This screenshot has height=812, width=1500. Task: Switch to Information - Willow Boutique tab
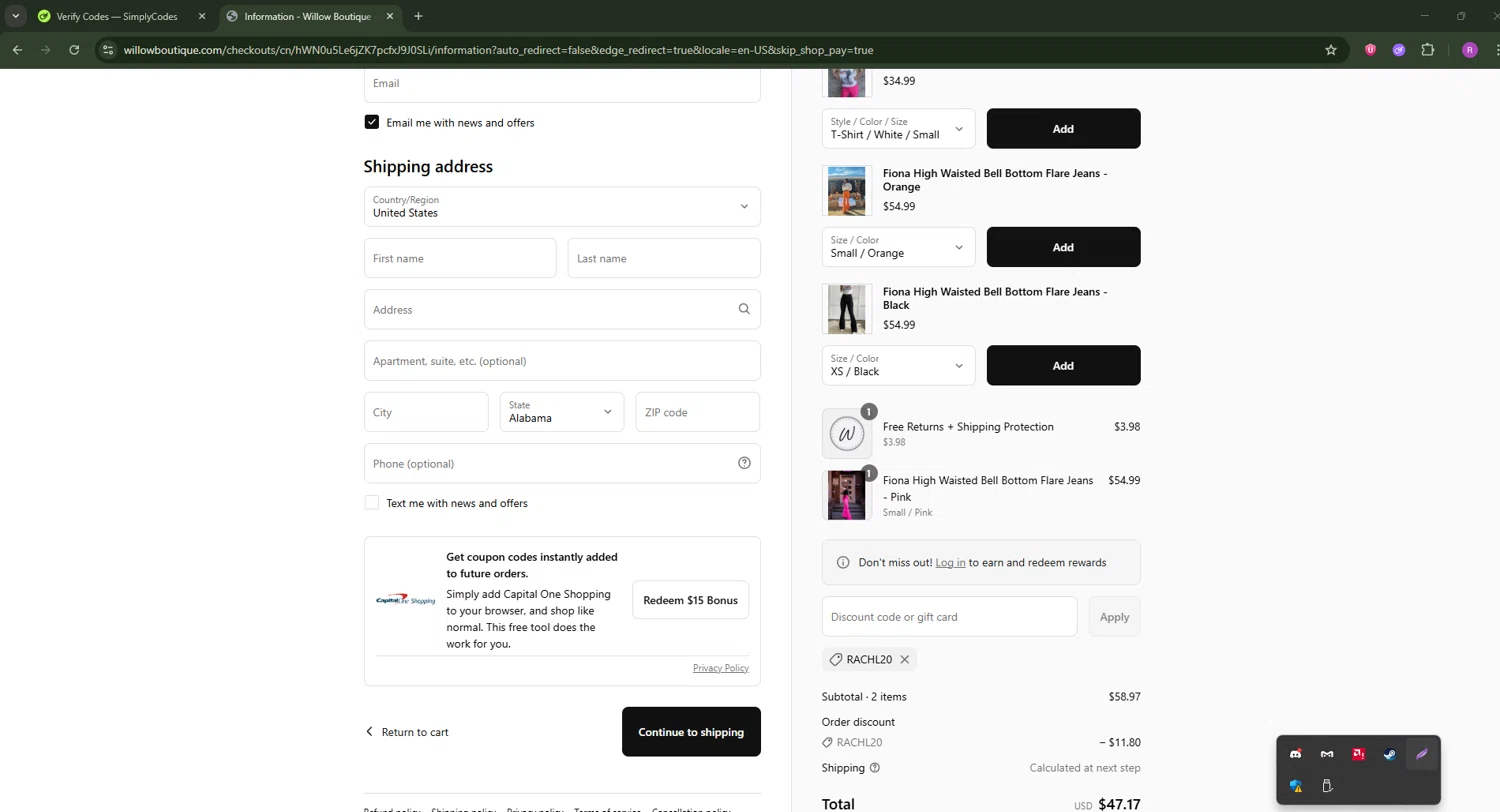308,16
